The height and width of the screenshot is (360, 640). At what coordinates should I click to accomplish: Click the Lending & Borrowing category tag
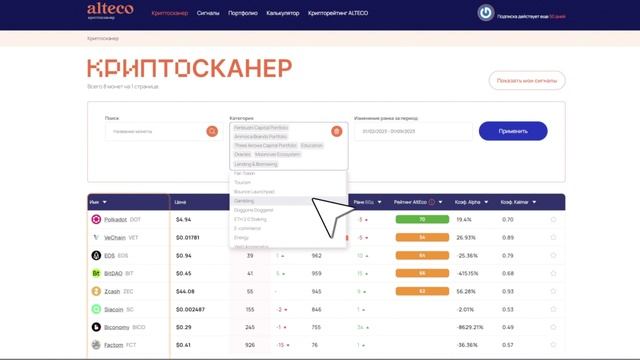tap(256, 164)
